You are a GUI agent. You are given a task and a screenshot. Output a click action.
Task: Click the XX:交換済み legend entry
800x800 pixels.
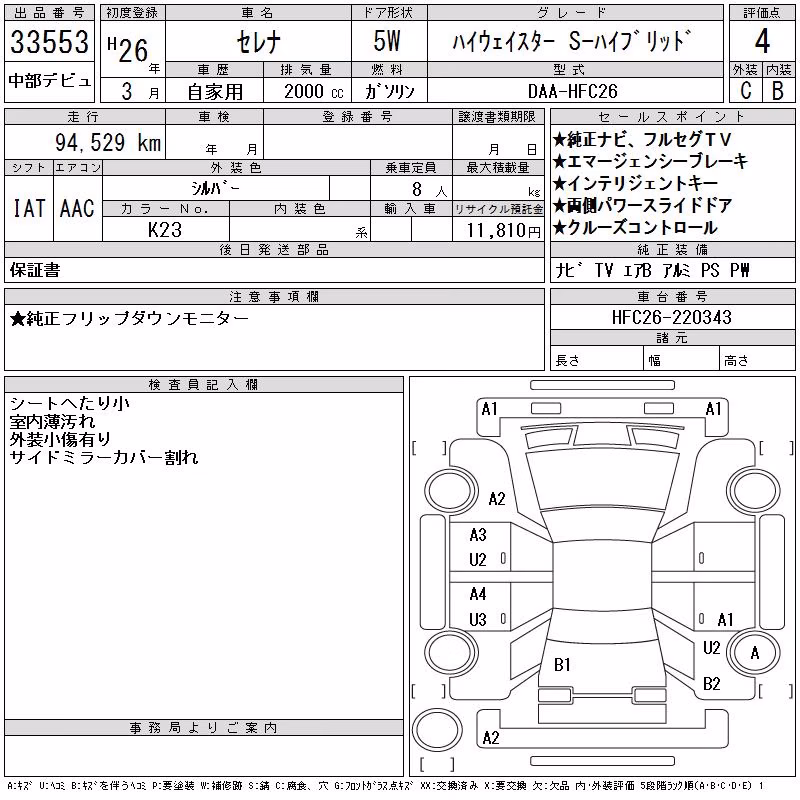[449, 786]
